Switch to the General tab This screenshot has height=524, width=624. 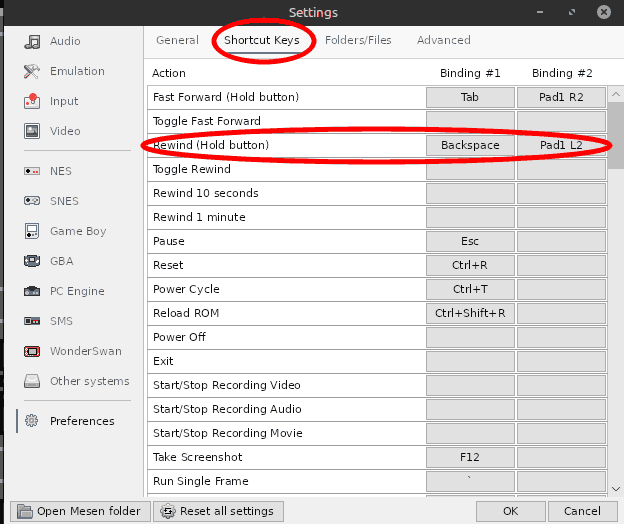point(177,40)
